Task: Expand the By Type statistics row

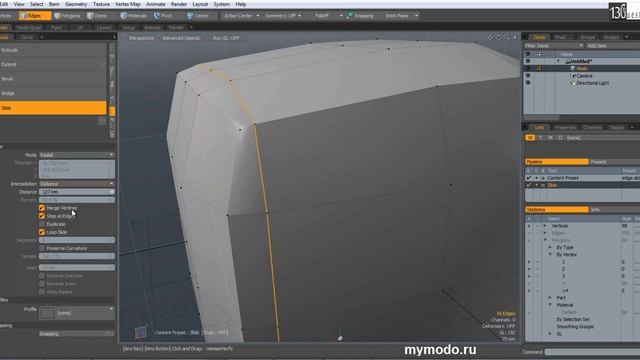Action: click(550, 247)
